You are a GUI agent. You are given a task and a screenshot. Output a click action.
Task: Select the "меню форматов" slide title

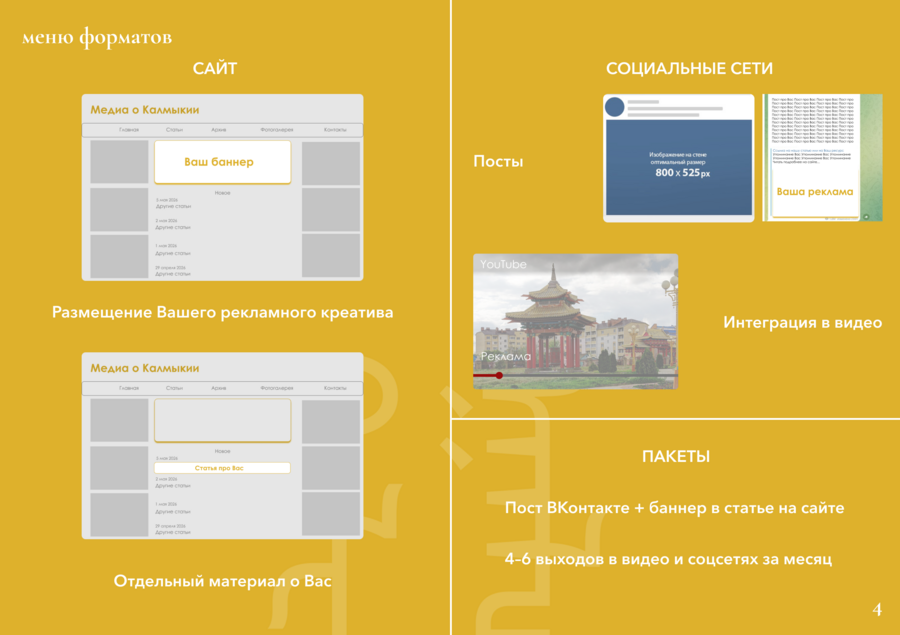pos(97,37)
